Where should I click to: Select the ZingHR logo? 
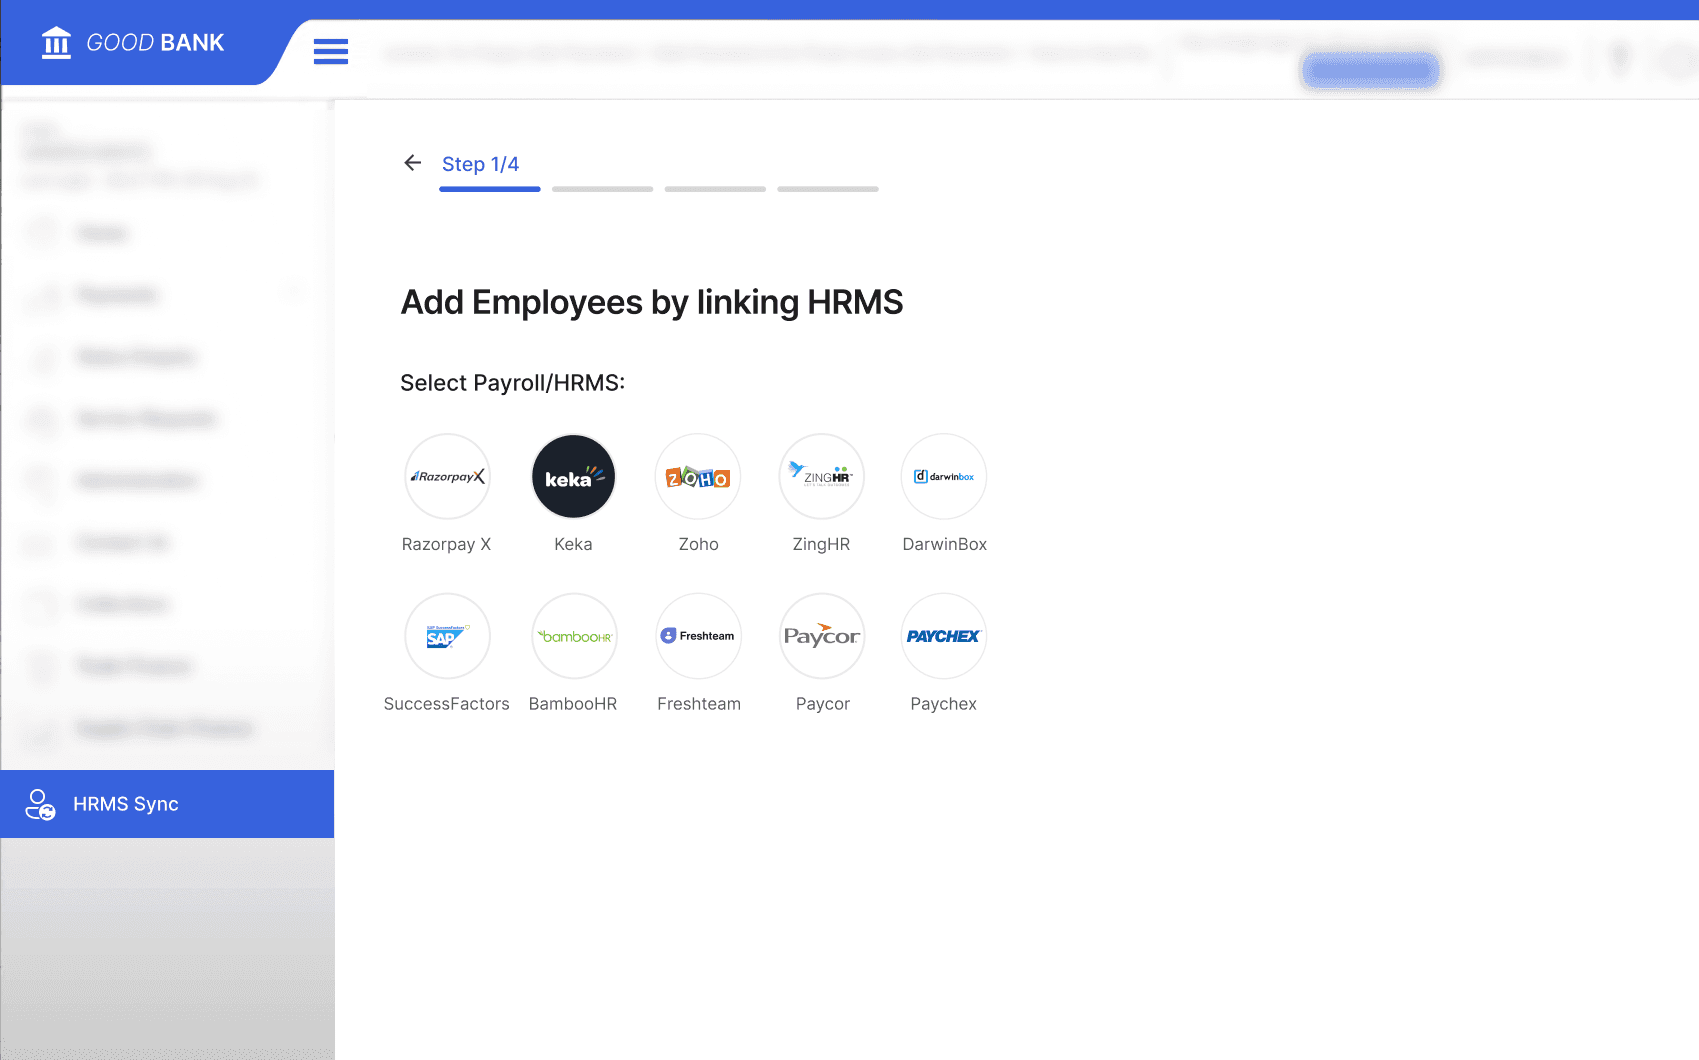click(822, 476)
